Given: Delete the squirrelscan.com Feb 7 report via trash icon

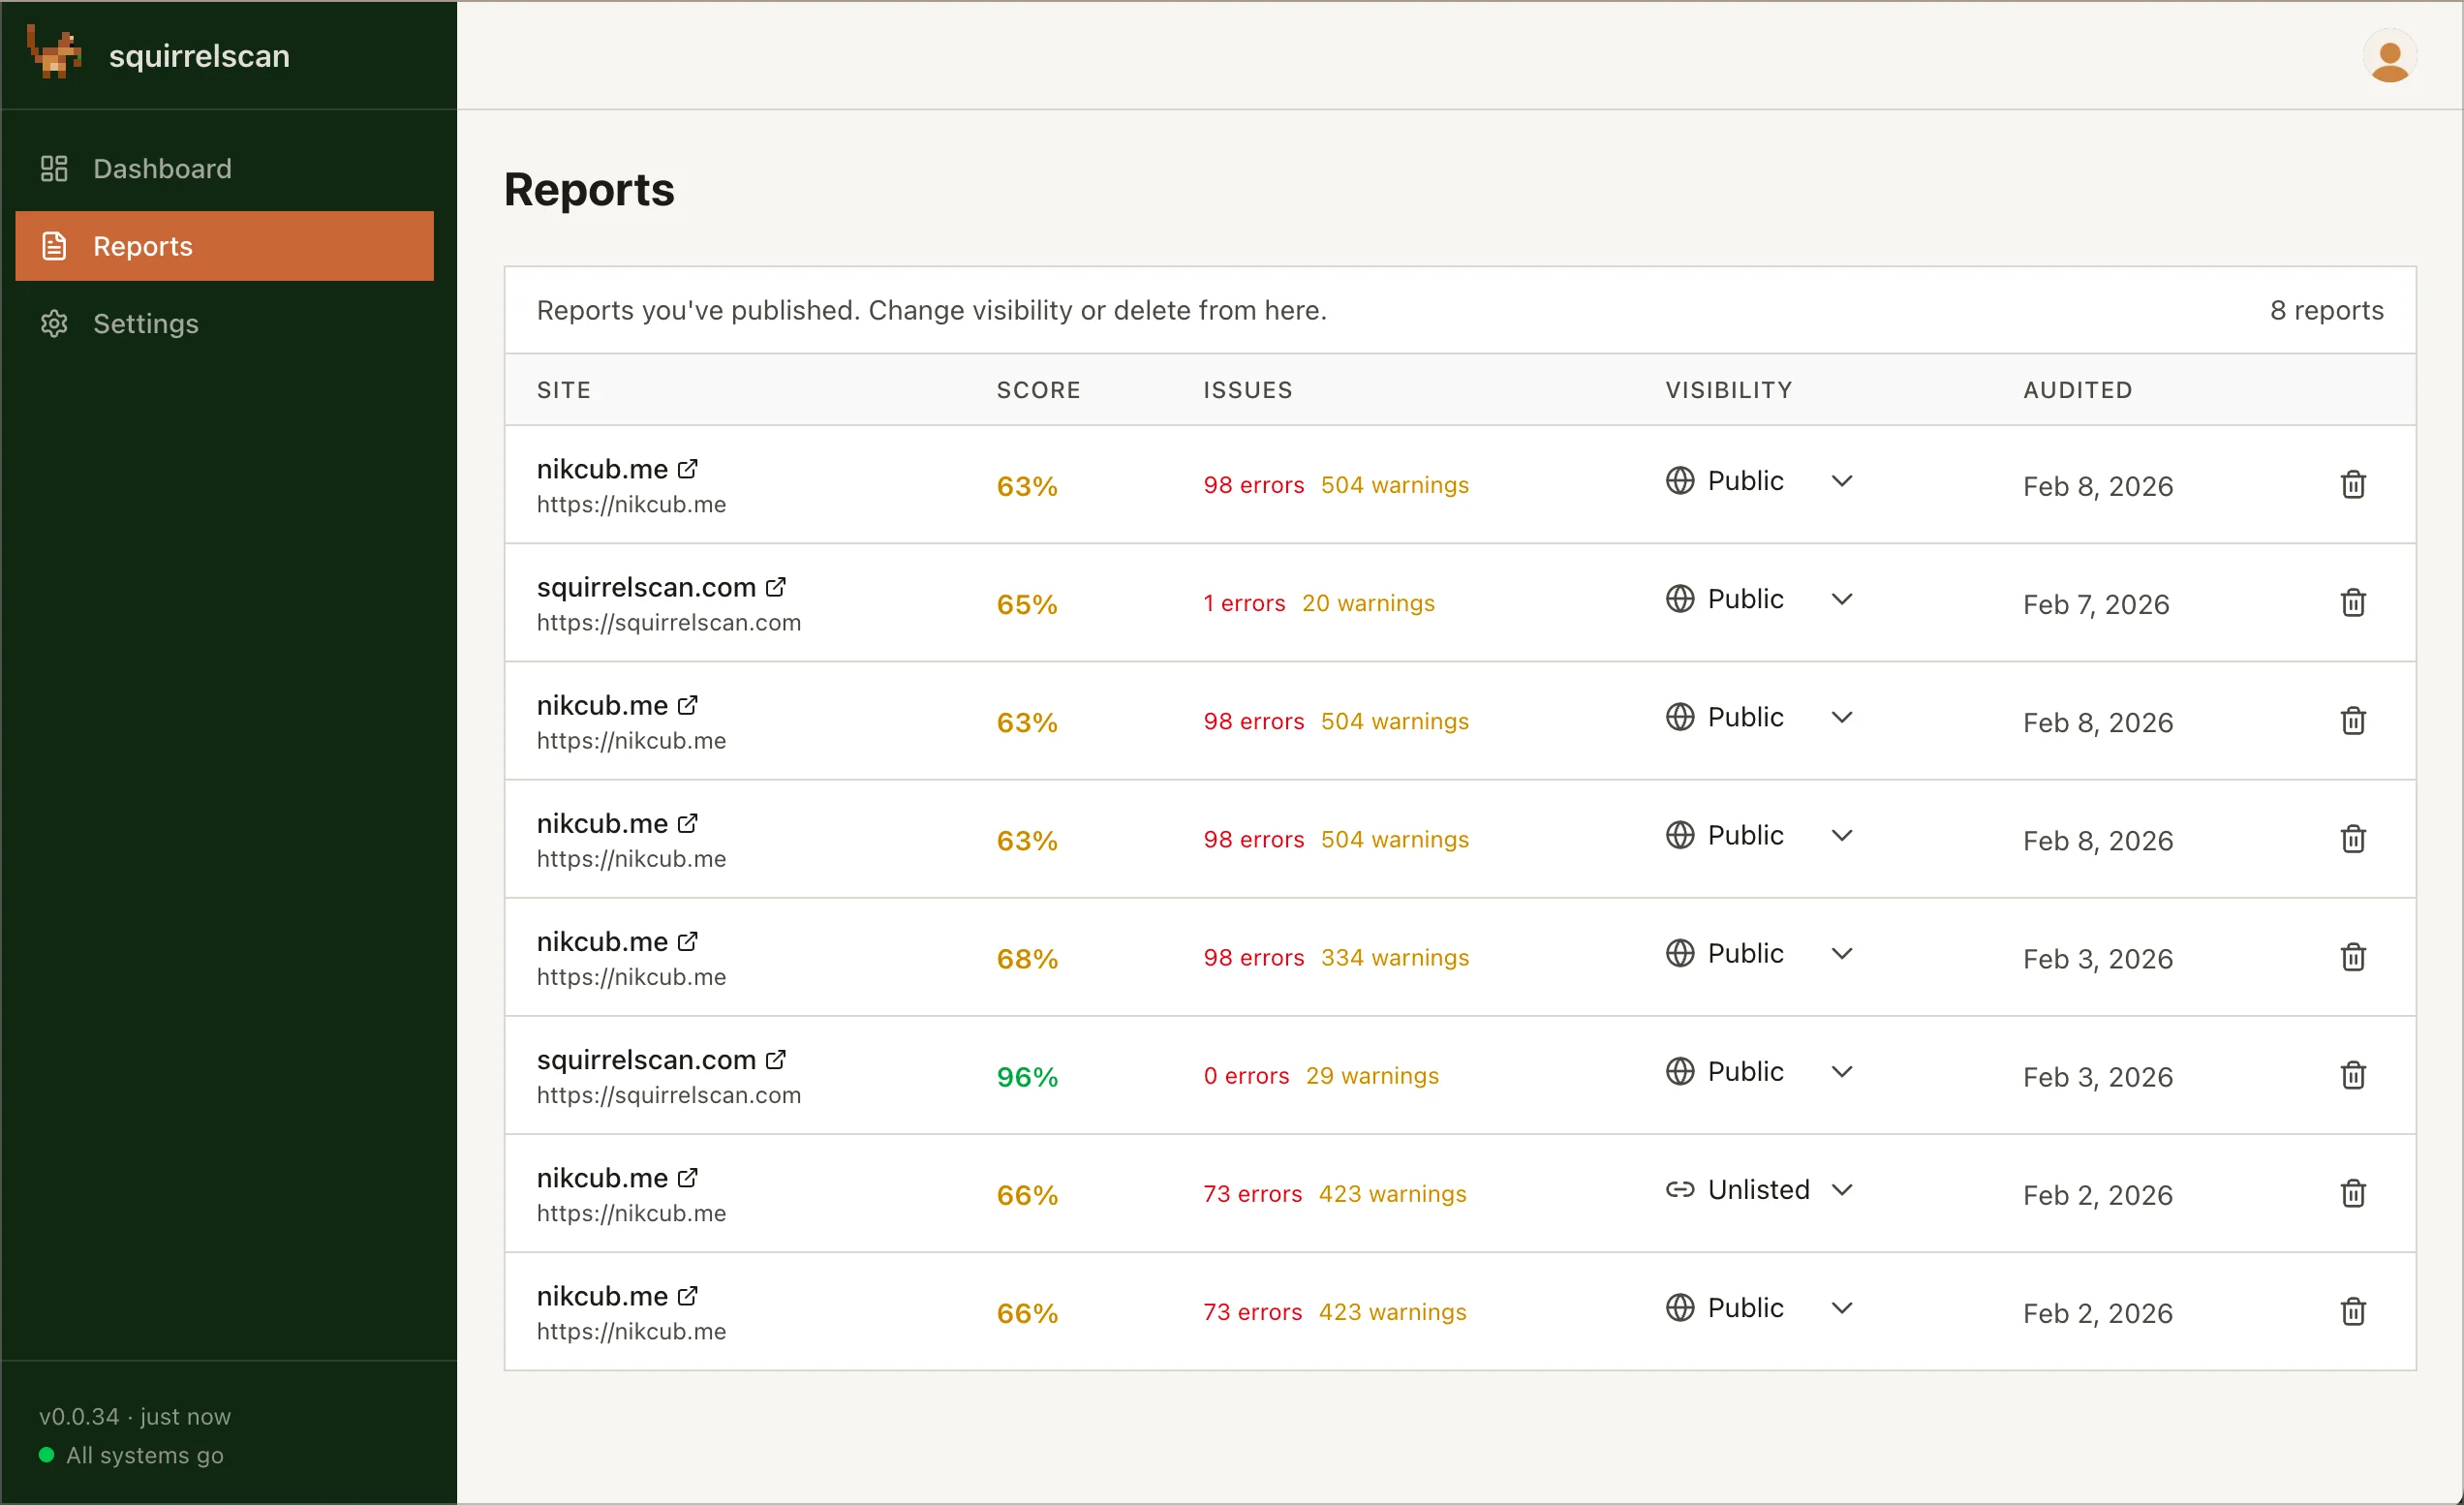Looking at the screenshot, I should pos(2353,602).
